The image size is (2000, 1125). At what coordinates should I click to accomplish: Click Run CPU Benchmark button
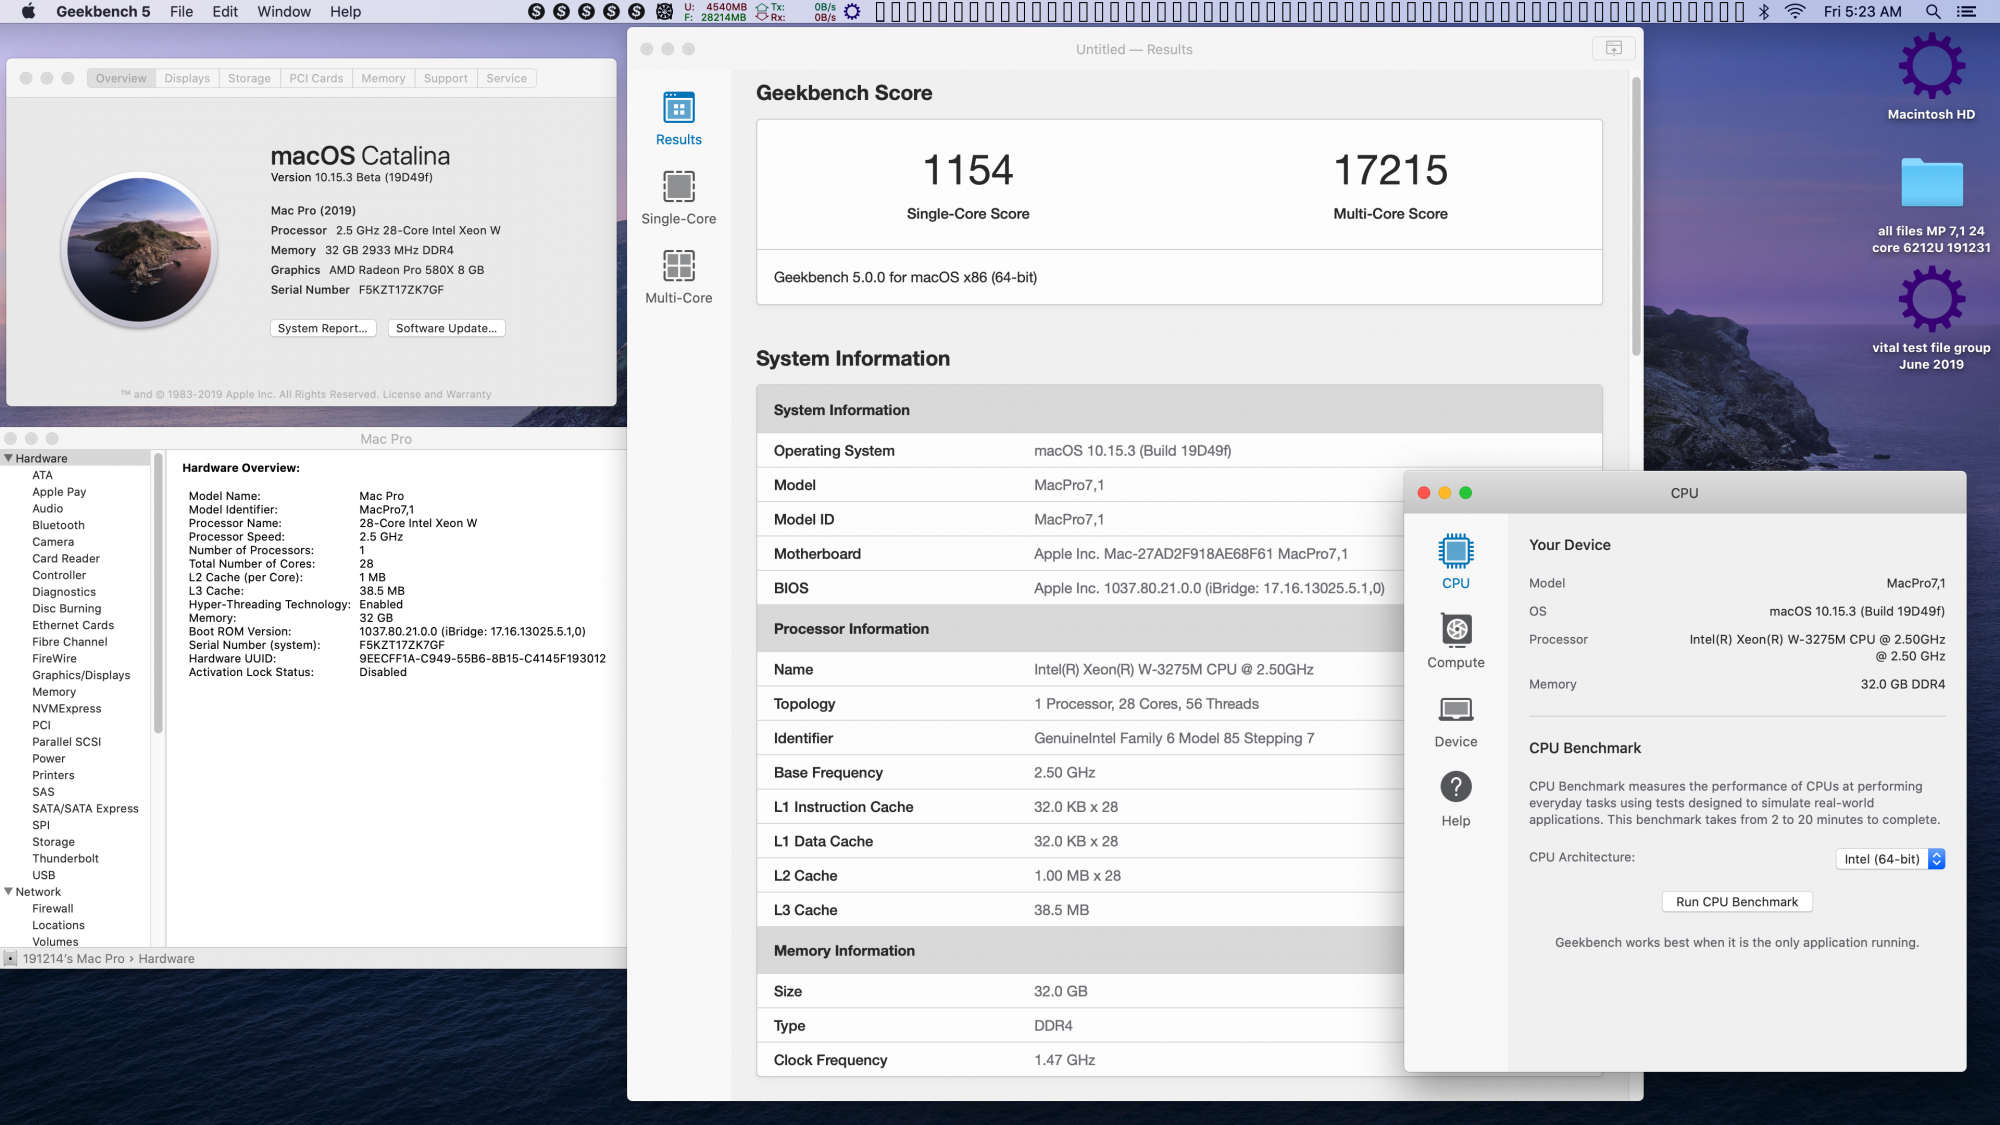pos(1738,901)
